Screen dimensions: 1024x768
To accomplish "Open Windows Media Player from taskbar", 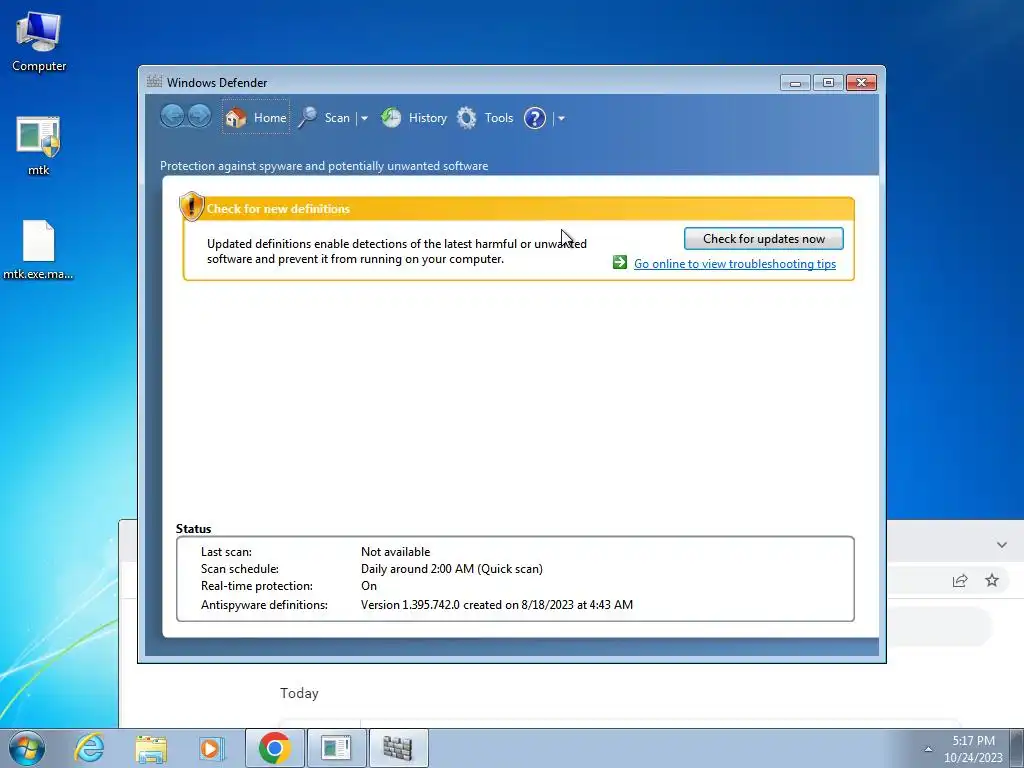I will 212,748.
